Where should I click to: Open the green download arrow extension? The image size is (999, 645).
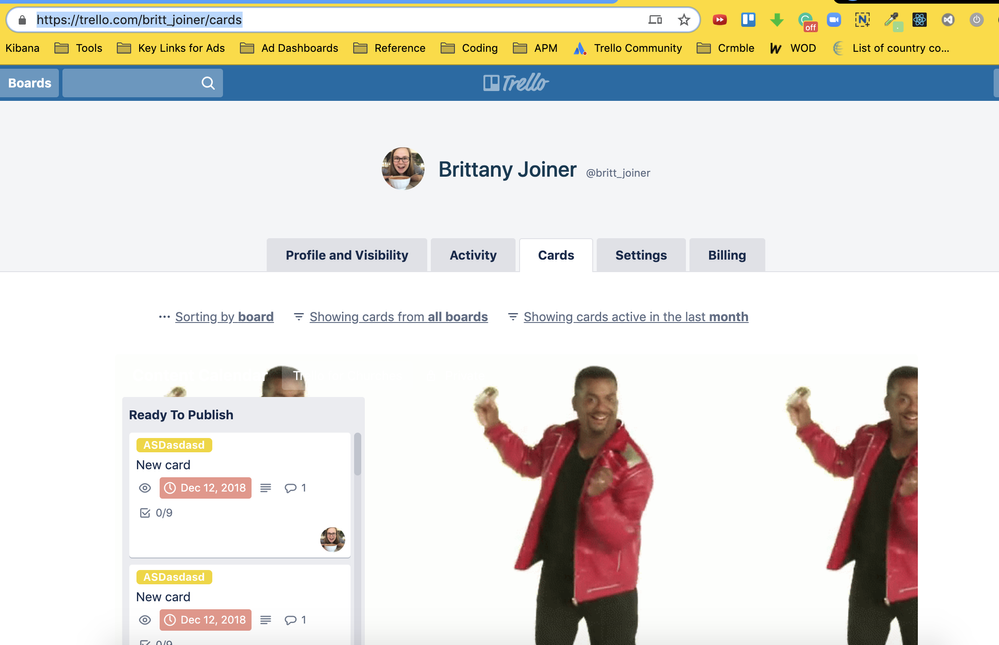pos(777,20)
